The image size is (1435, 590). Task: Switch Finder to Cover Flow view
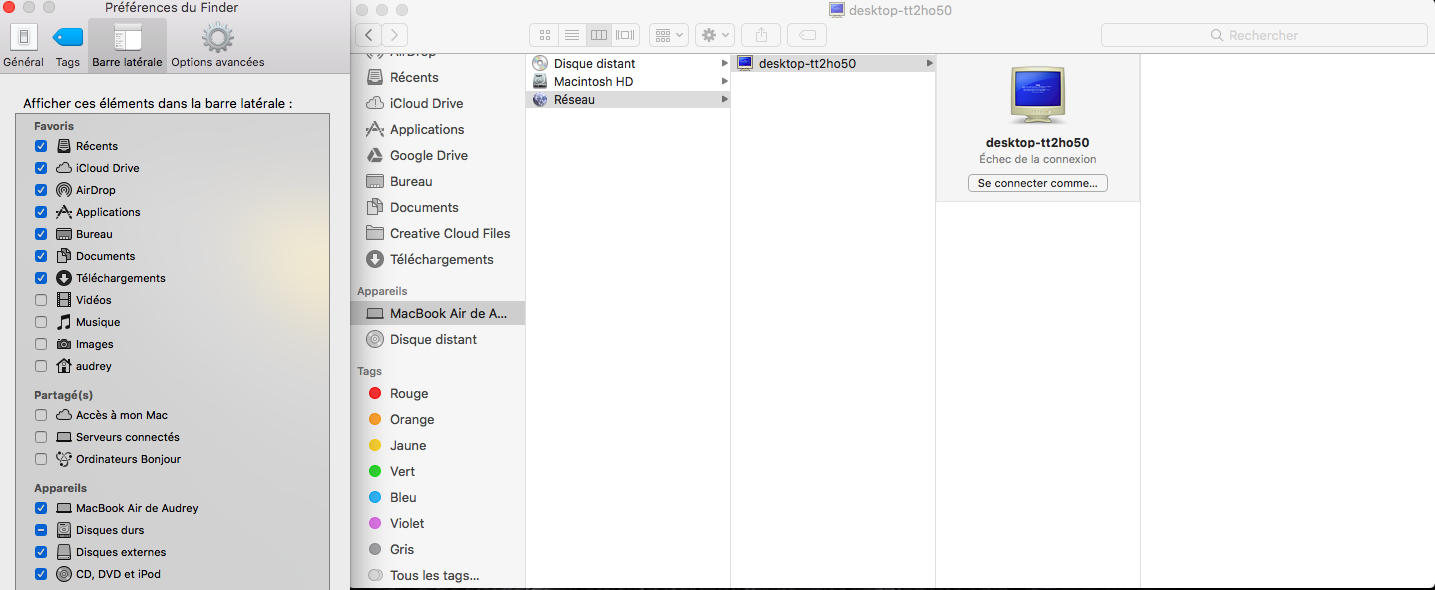pos(626,35)
